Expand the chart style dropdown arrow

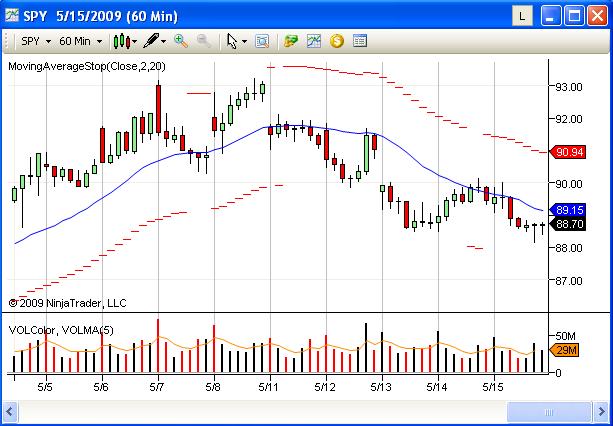135,41
